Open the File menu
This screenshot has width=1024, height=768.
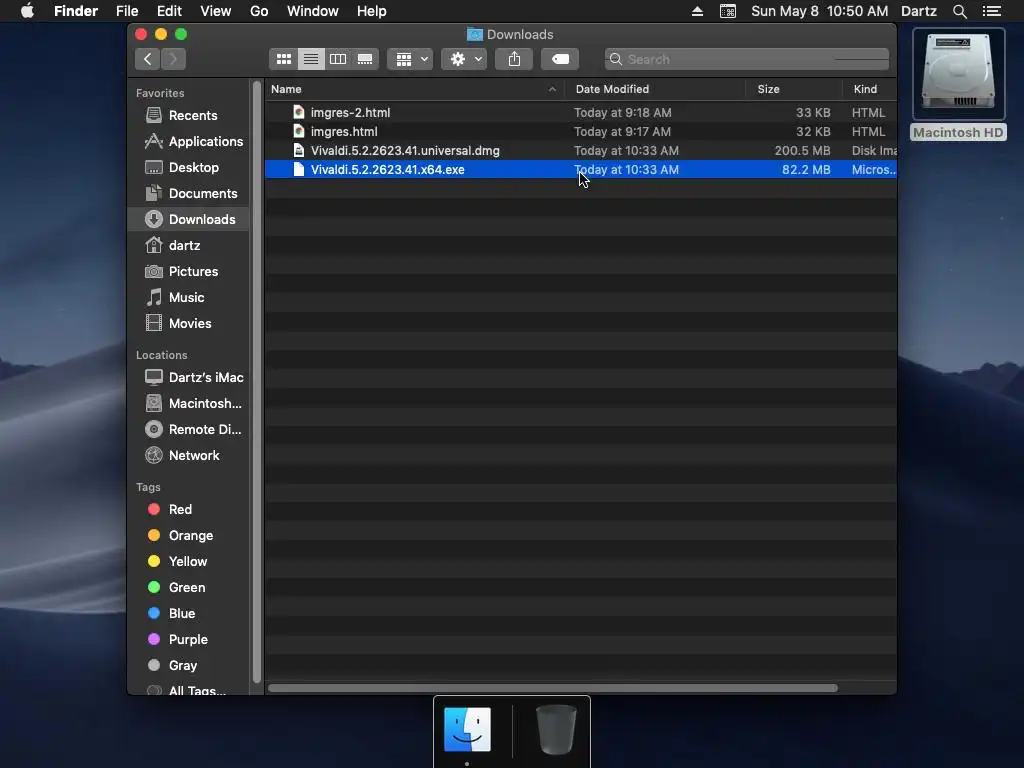pos(127,11)
